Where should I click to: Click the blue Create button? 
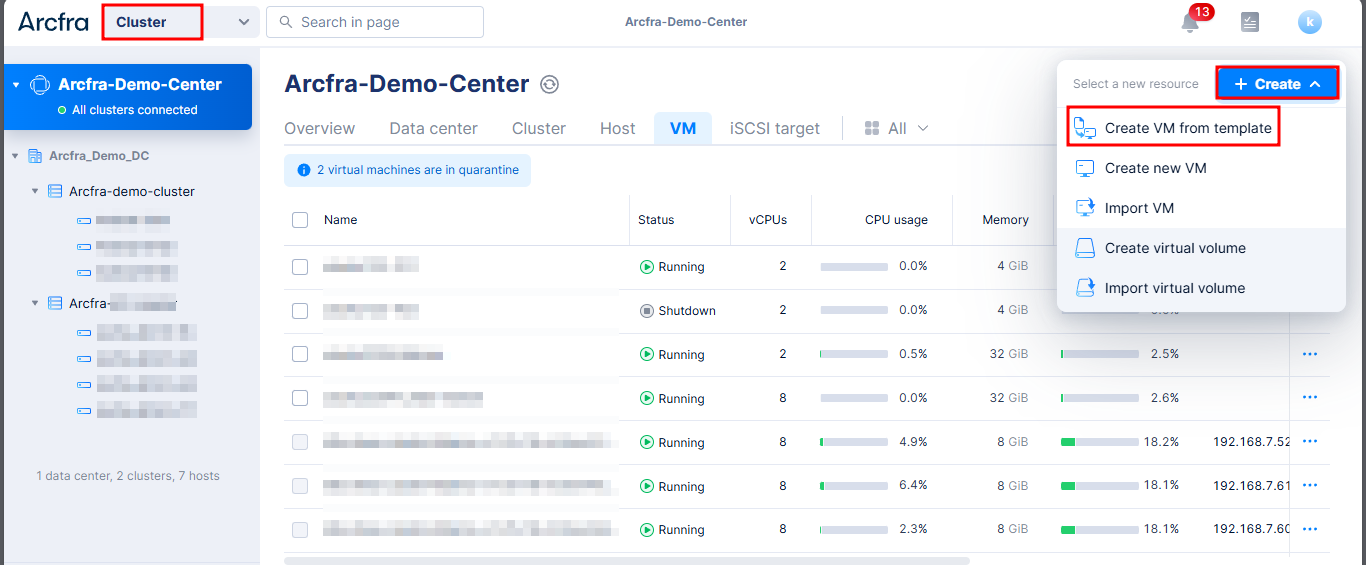[x=1277, y=84]
